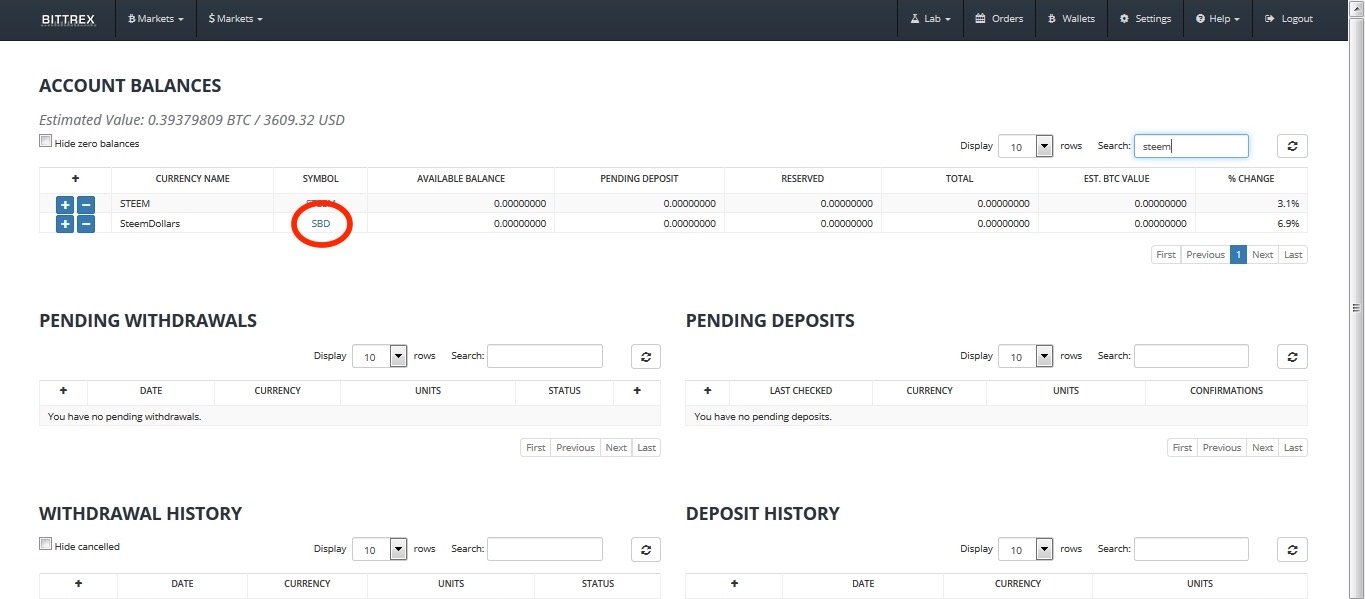The width and height of the screenshot is (1365, 599).
Task: Click the plus deposit button for STEEM
Action: 65,204
